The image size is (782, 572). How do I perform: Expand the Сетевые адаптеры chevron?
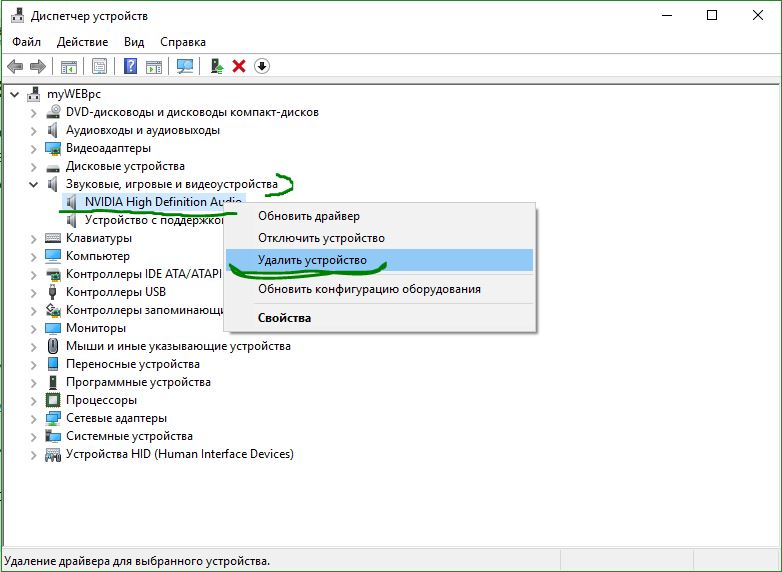point(33,418)
